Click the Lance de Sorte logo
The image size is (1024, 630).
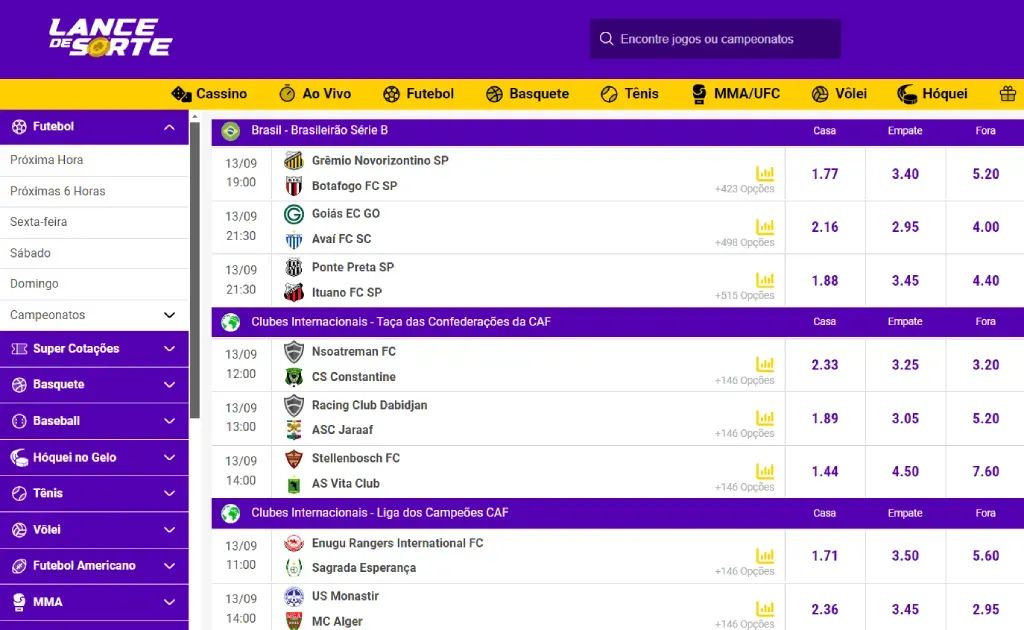coord(110,38)
